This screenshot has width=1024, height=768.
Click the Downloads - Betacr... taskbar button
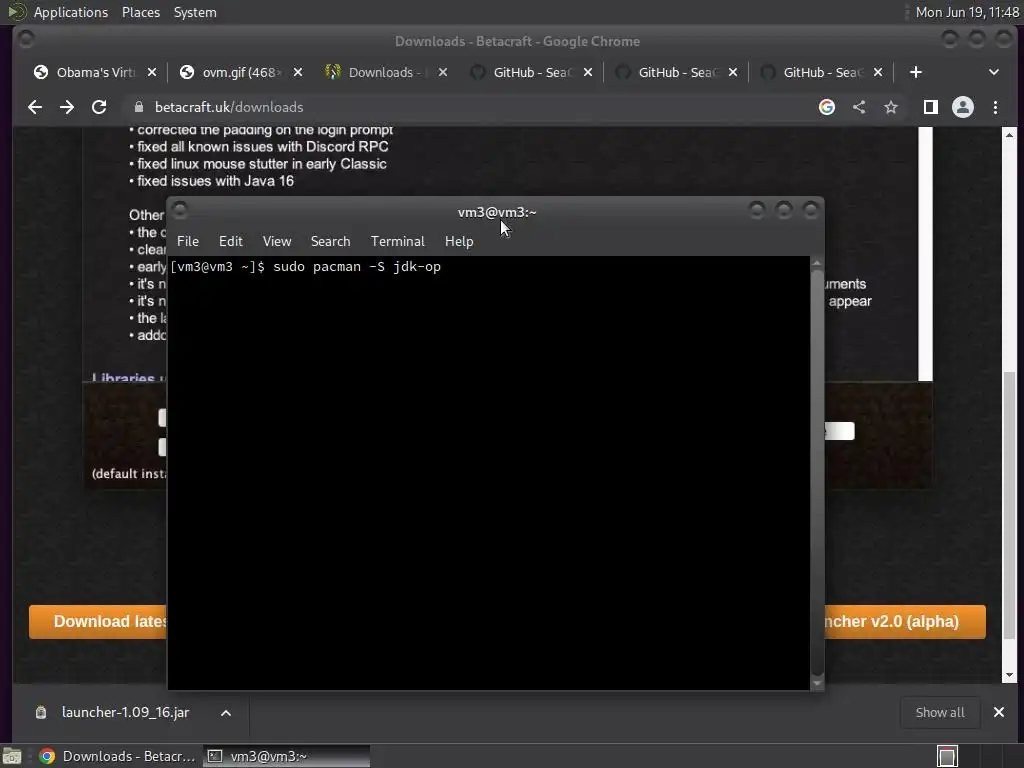coord(118,756)
